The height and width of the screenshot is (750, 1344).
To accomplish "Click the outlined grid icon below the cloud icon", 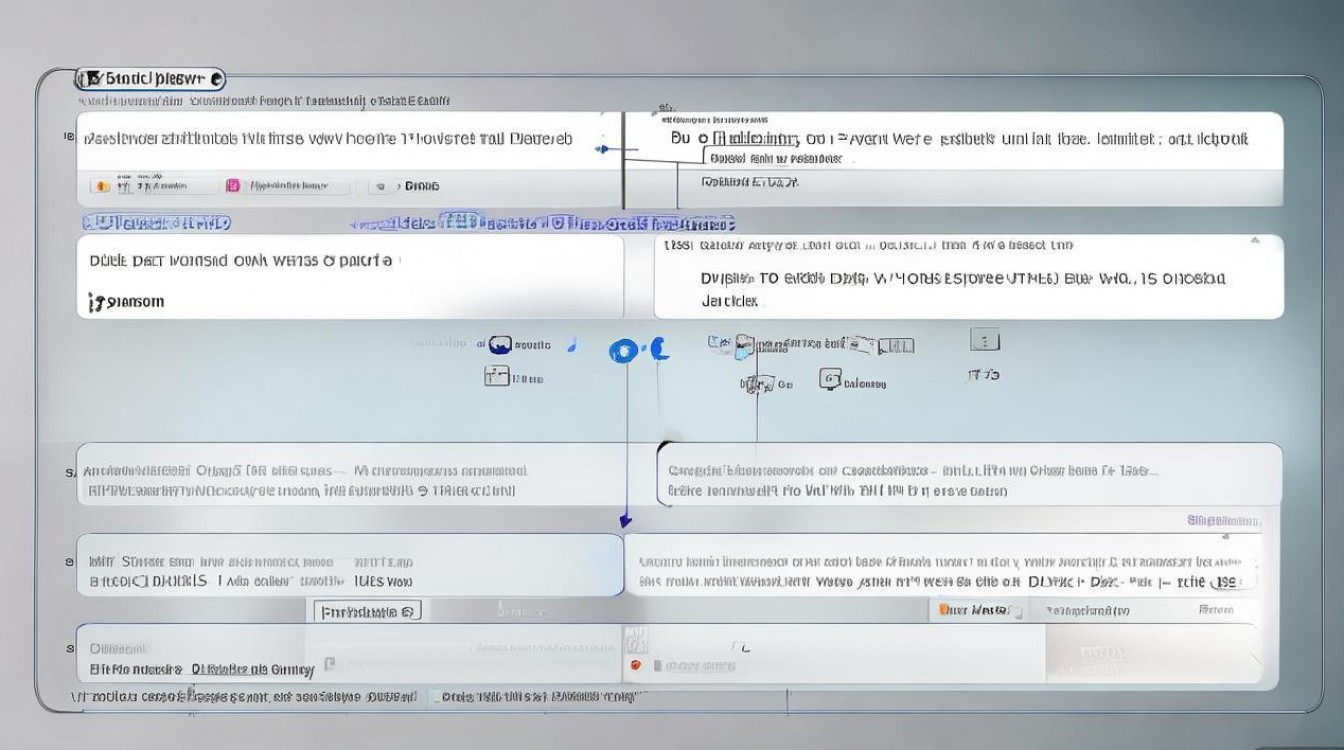I will coord(496,377).
